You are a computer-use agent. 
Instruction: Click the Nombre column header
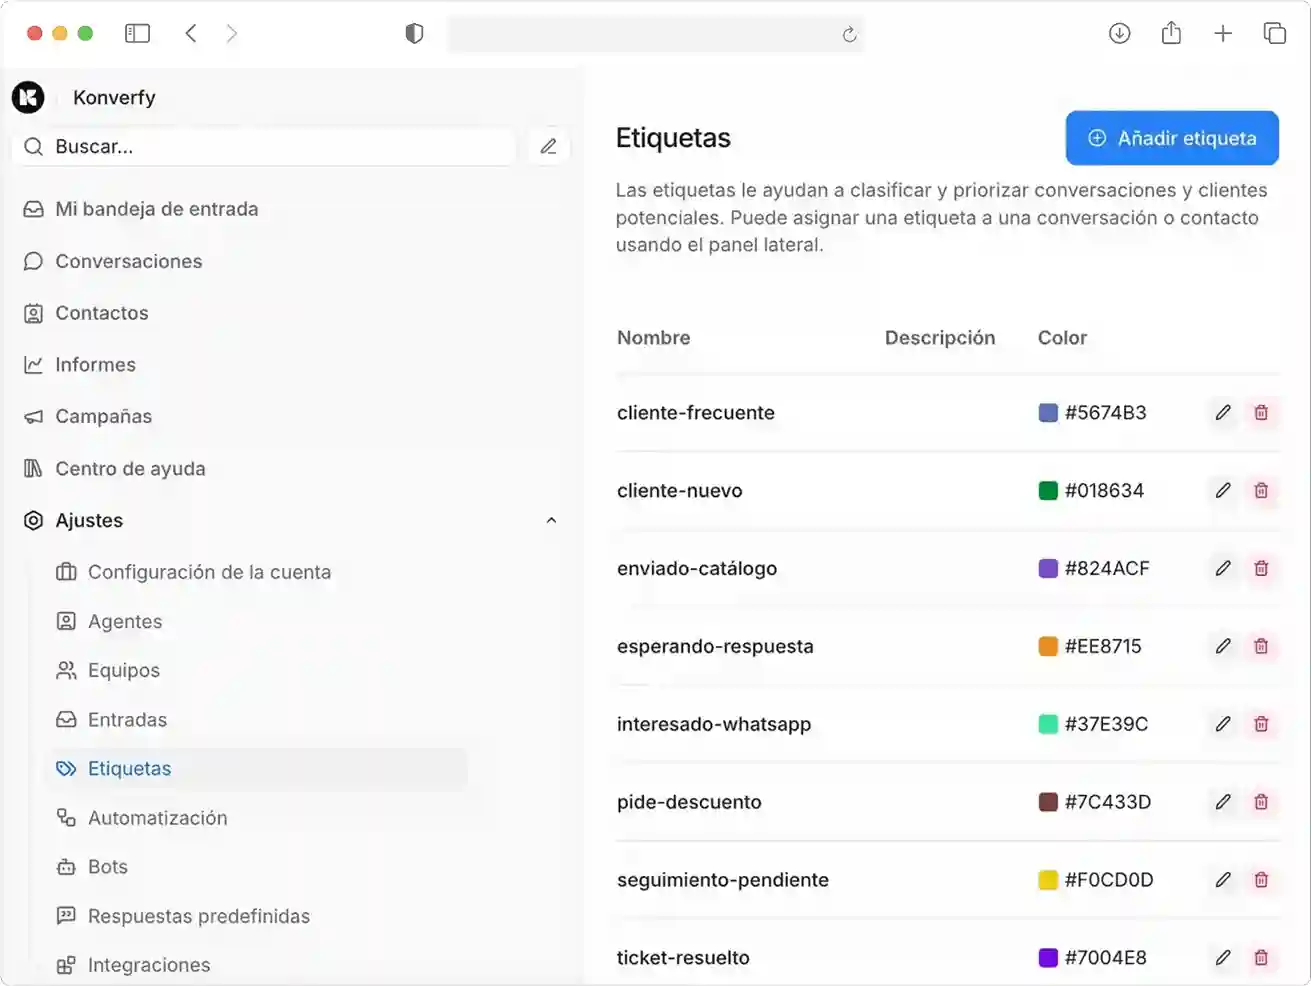(654, 338)
